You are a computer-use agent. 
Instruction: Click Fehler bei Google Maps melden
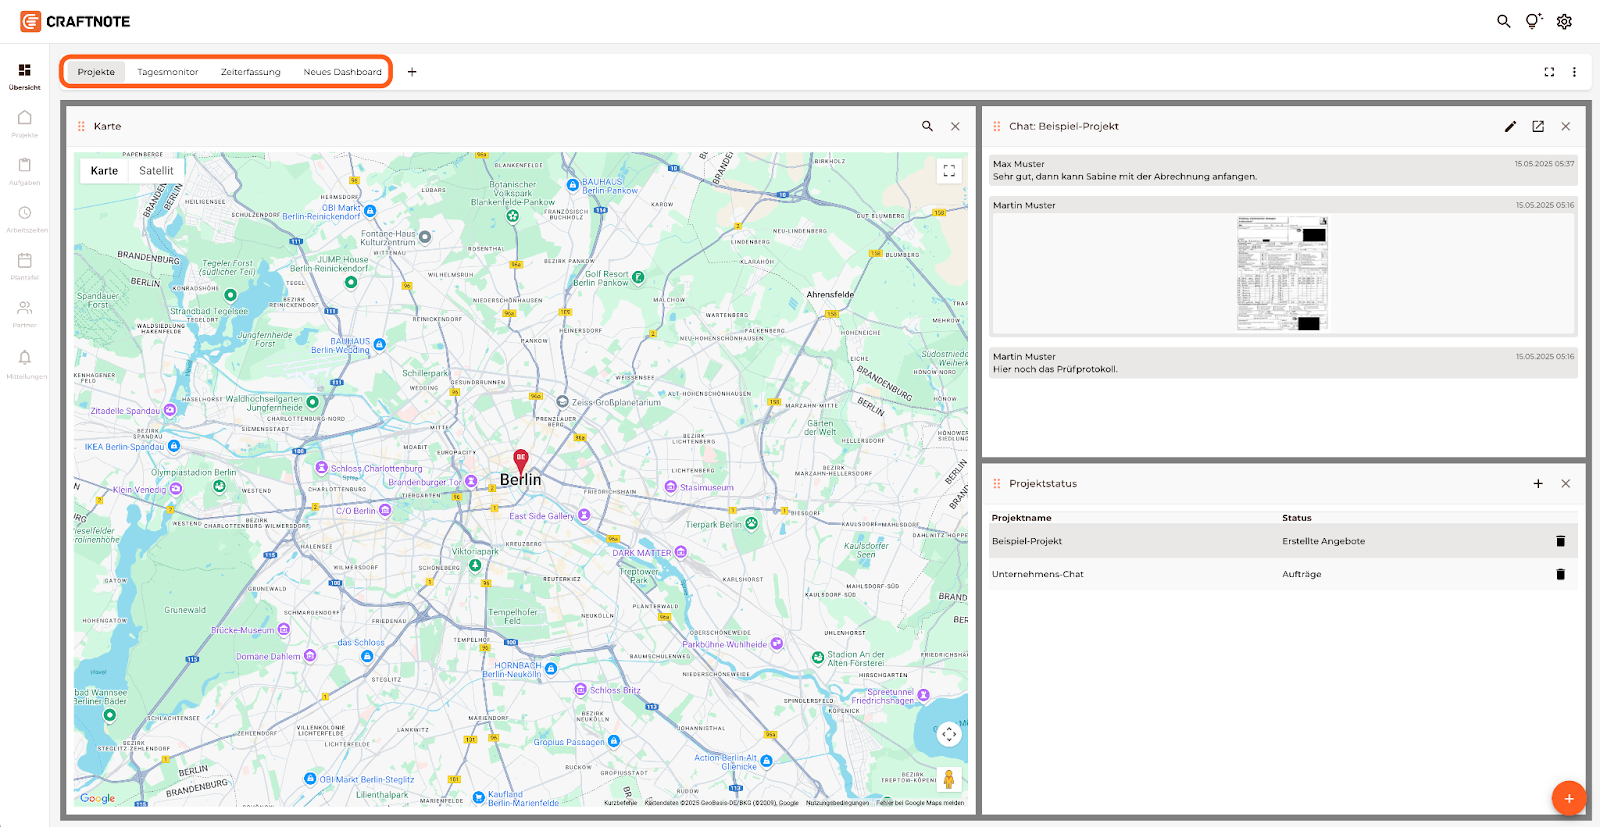coord(921,803)
